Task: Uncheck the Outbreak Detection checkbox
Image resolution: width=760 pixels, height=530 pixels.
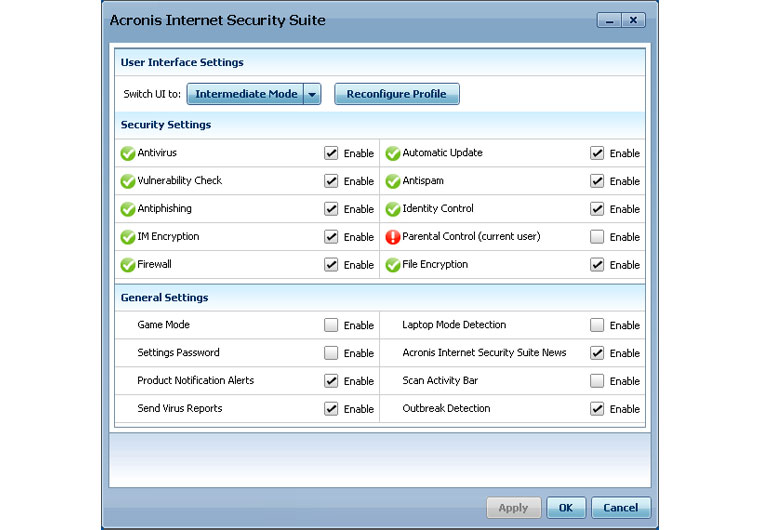Action: pos(597,409)
